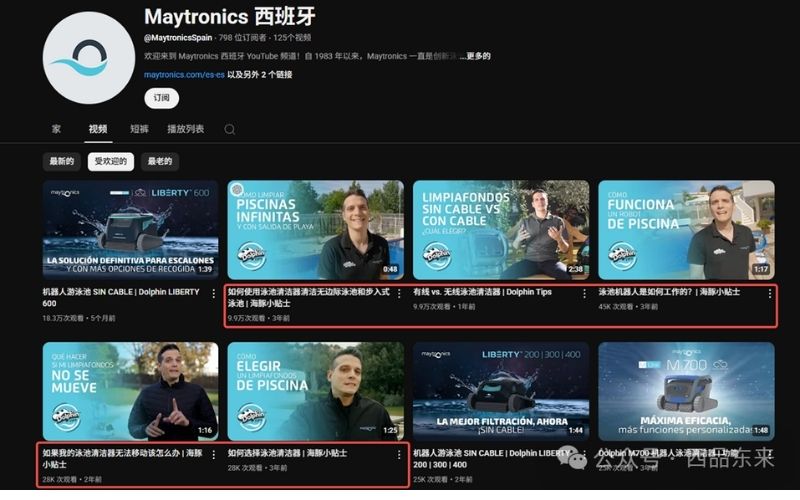800x500 pixels.
Task: Sort videos by 最新的 chip
Action: point(61,161)
